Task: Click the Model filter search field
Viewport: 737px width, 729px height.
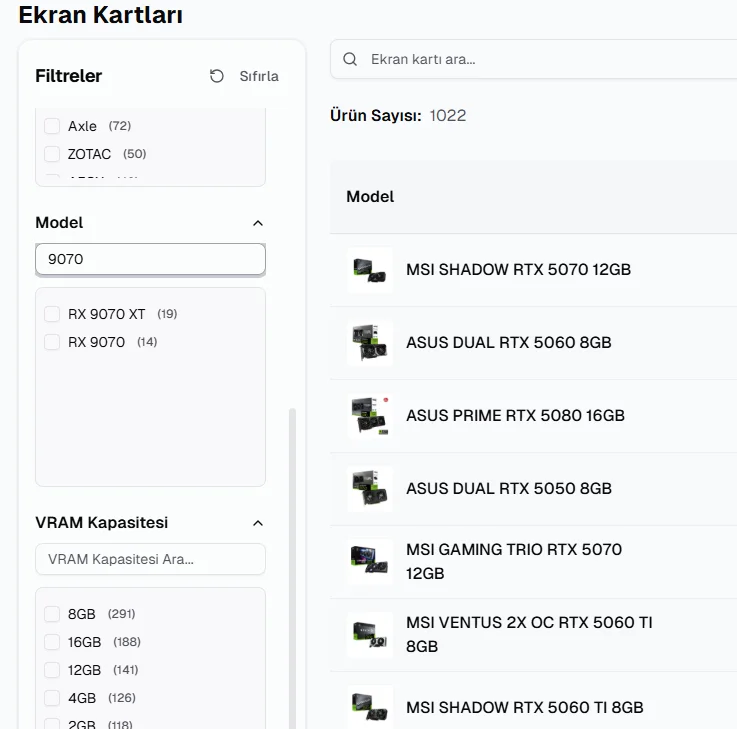Action: [150, 259]
